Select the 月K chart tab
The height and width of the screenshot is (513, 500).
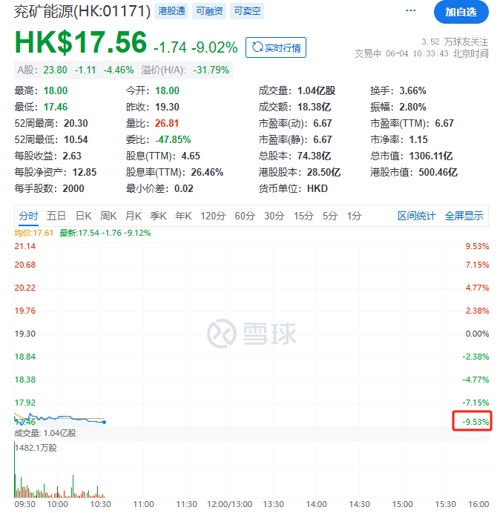[133, 216]
